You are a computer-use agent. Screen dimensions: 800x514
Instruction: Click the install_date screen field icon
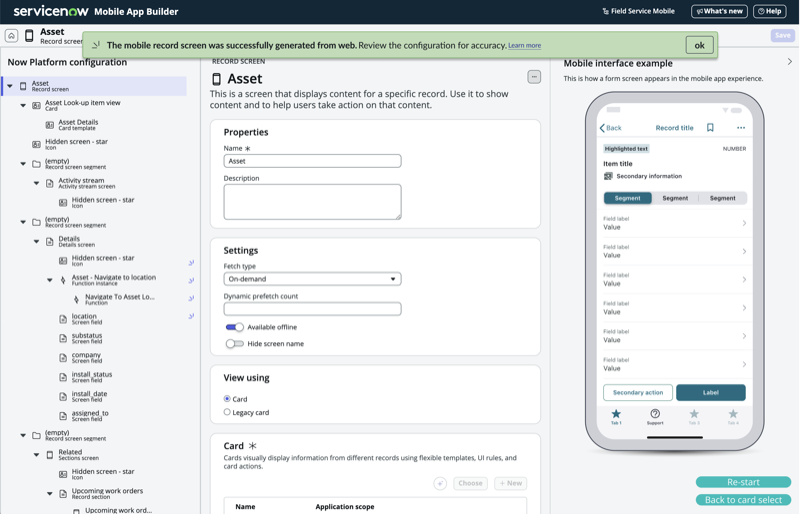tap(63, 397)
